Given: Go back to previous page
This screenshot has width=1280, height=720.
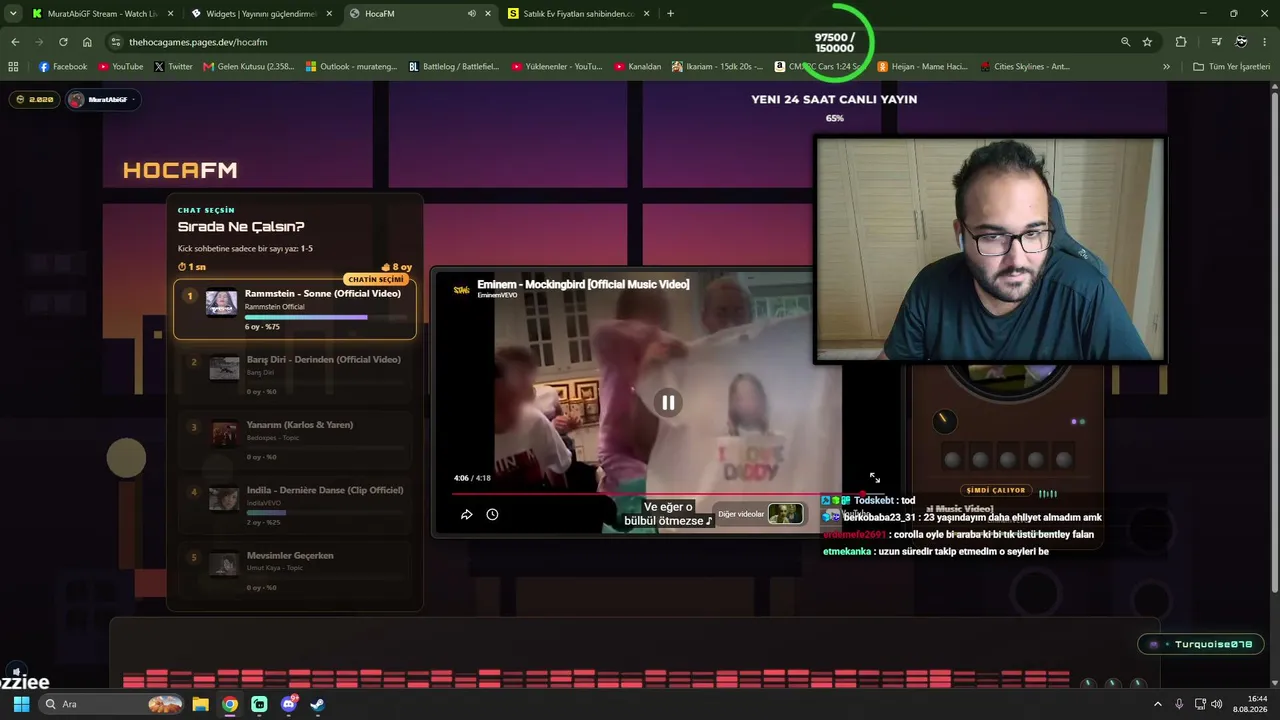Looking at the screenshot, I should [15, 42].
